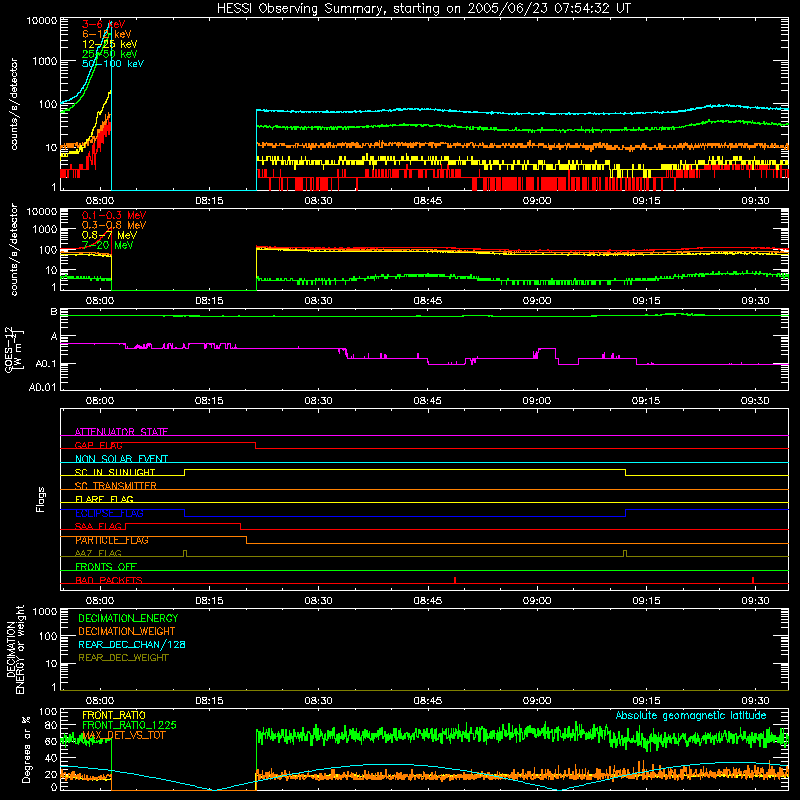
Task: Click the 09:00 tick under the keV plot
Action: tap(537, 201)
